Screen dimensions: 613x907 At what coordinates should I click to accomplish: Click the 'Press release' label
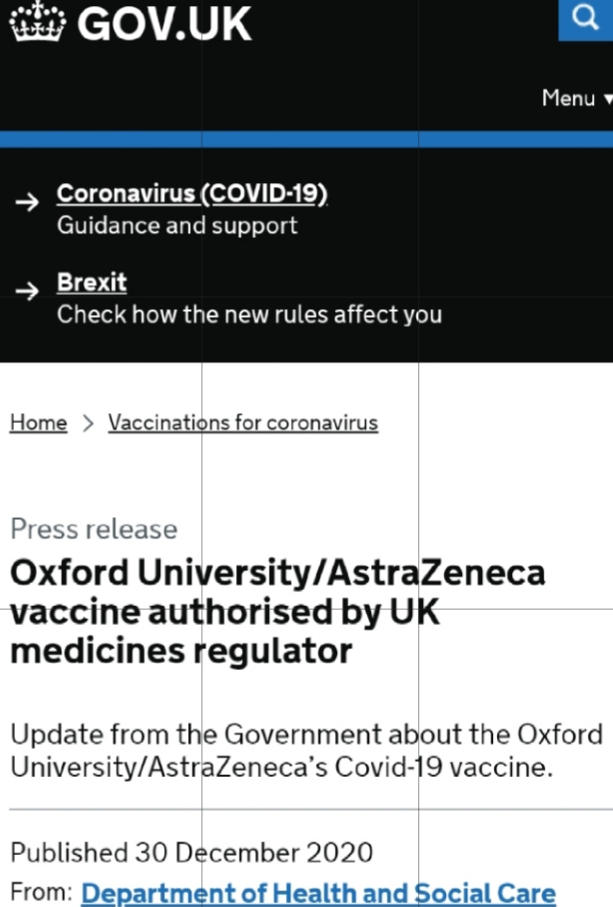click(x=94, y=529)
